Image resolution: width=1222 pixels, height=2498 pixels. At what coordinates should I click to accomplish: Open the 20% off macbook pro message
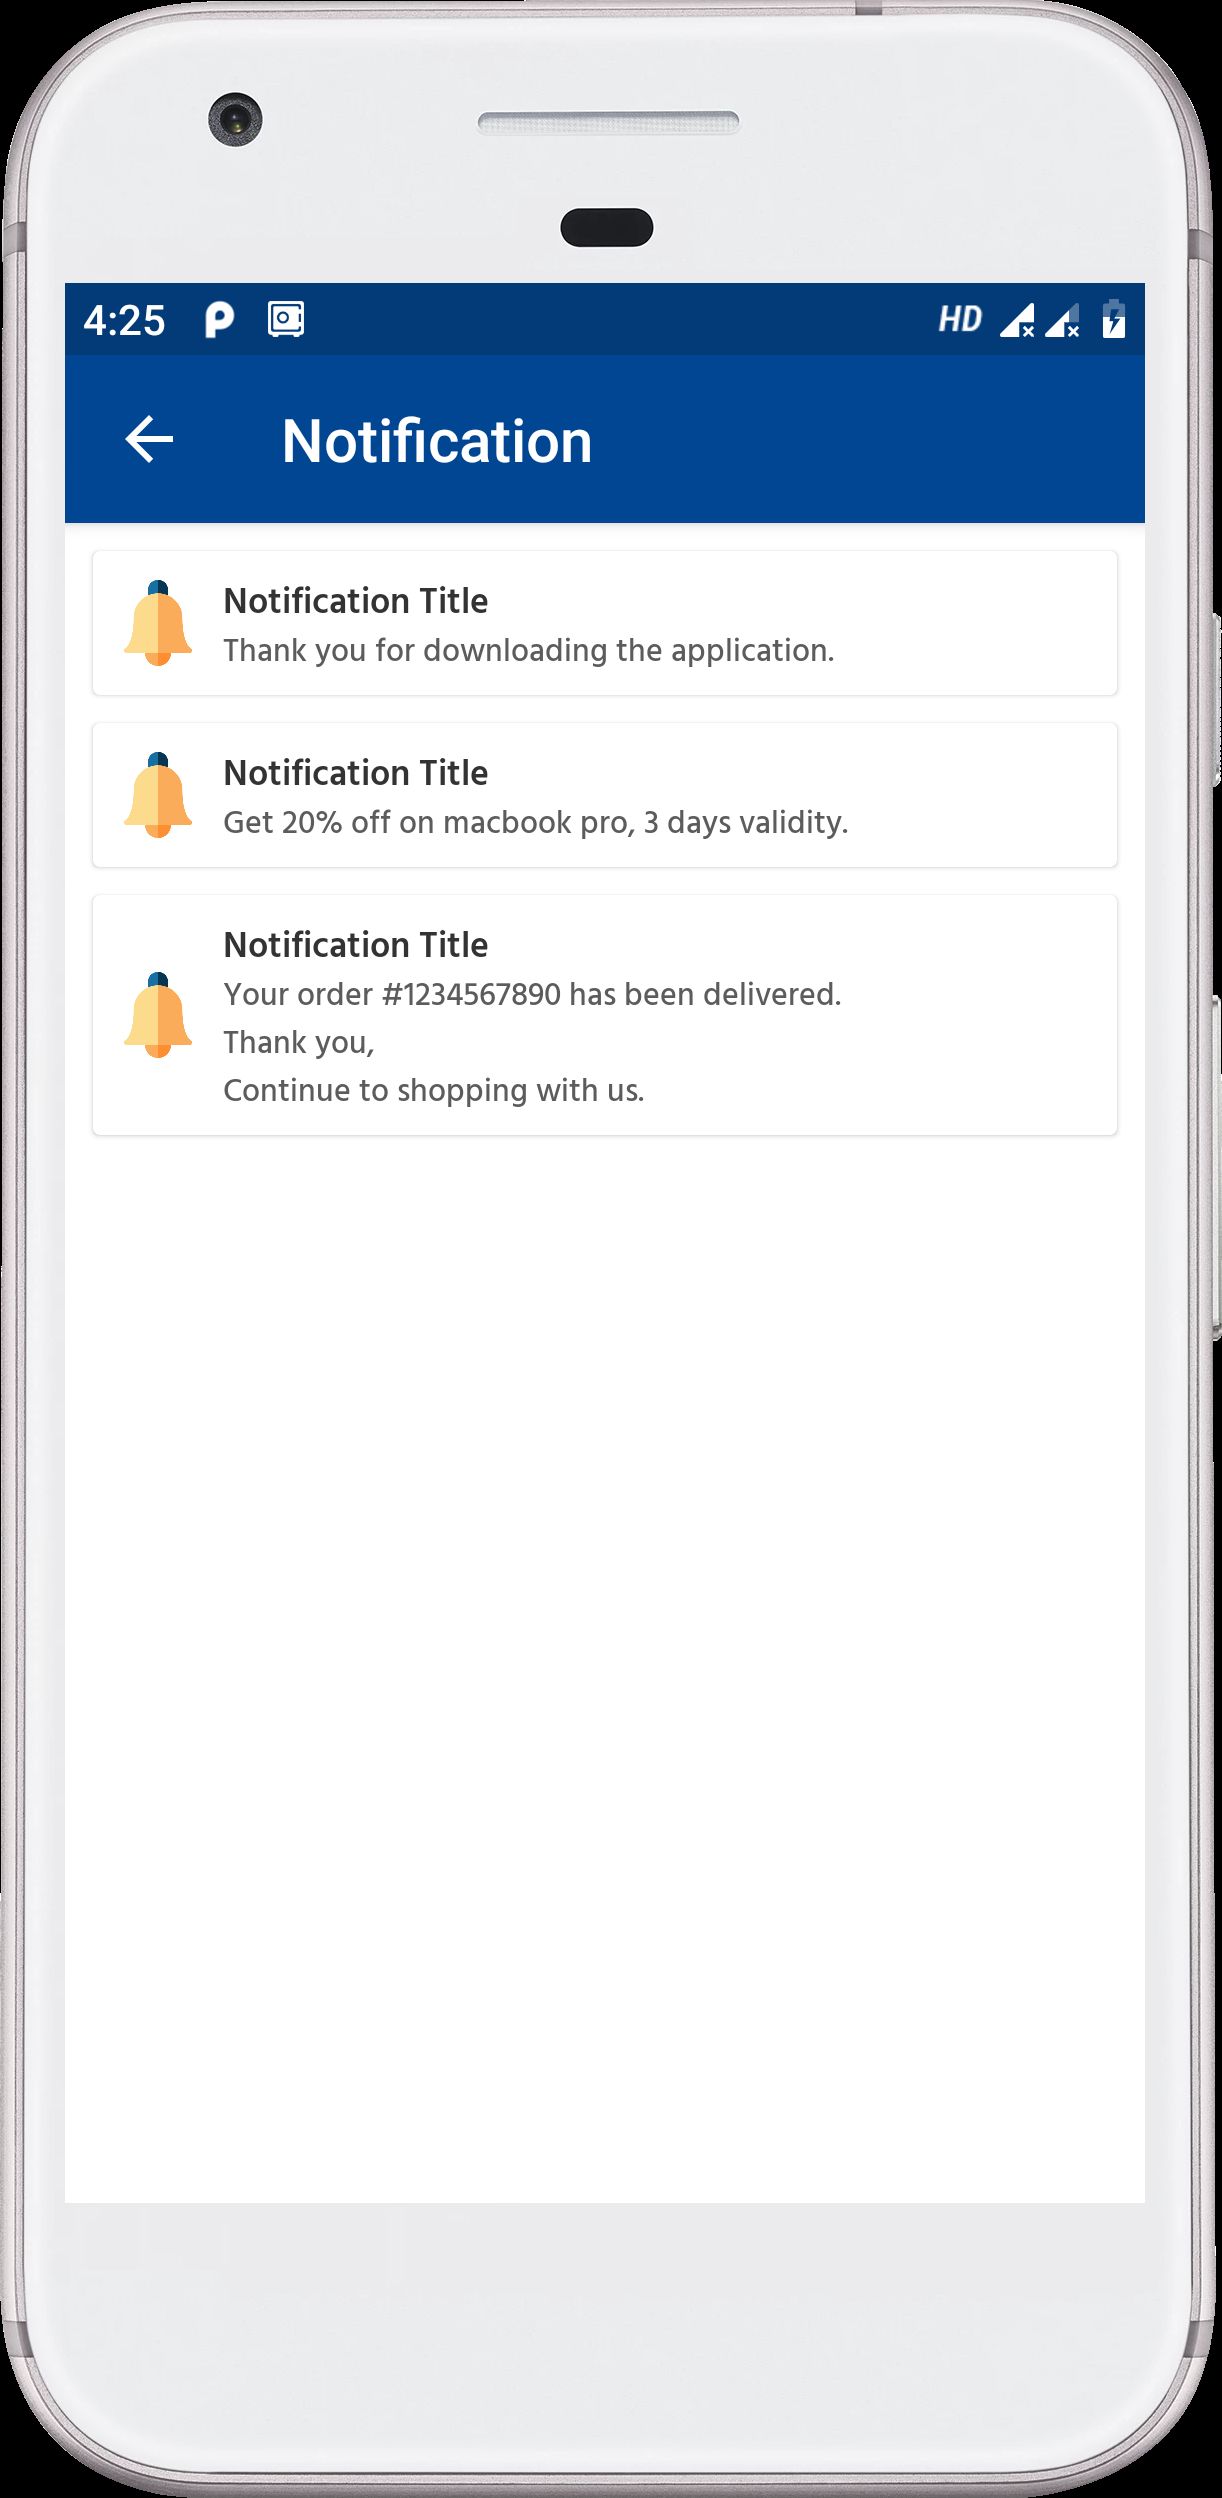pyautogui.click(x=535, y=823)
